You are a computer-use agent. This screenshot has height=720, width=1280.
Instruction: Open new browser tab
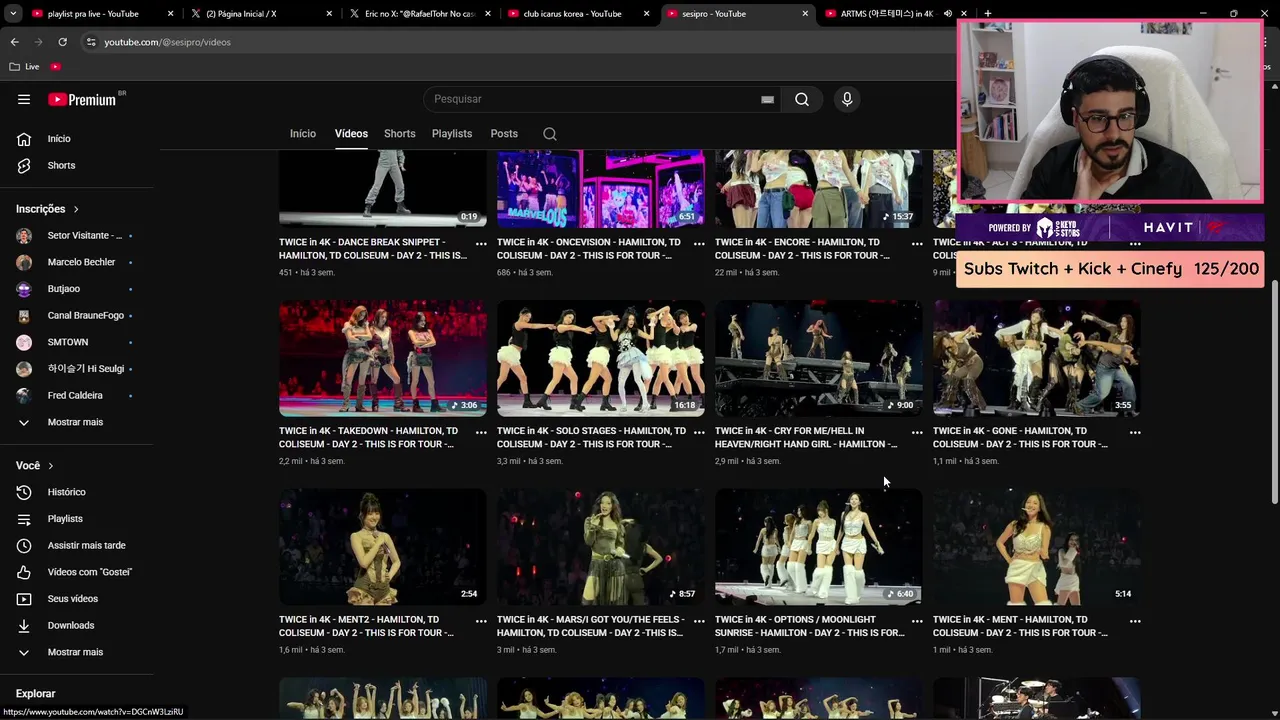click(x=988, y=14)
